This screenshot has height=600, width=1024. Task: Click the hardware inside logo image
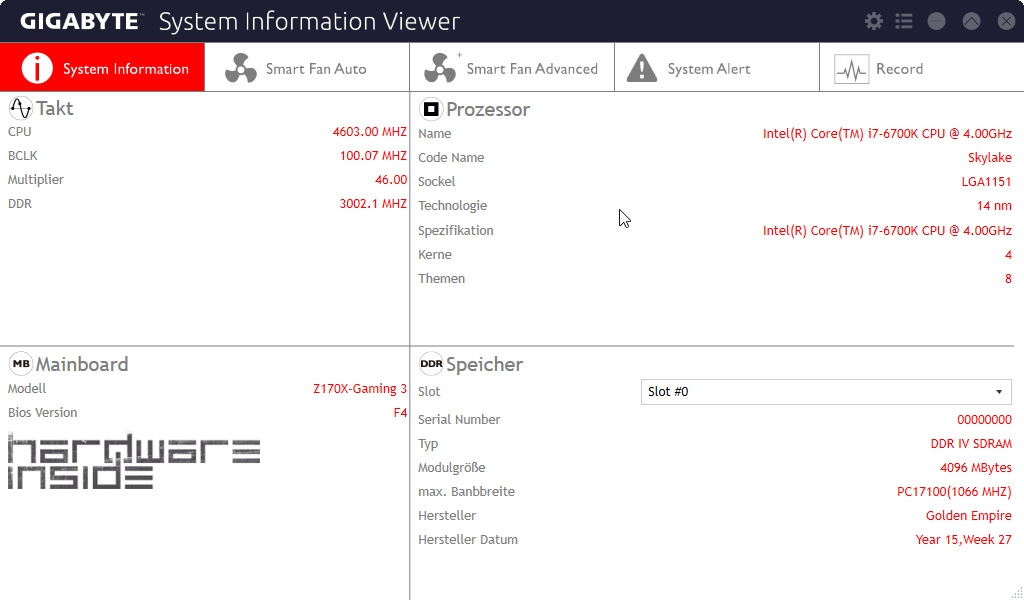click(135, 461)
